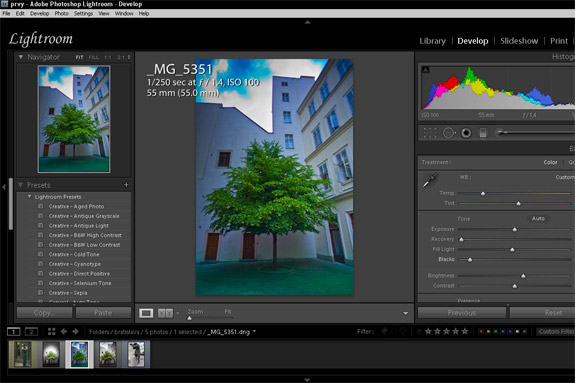Select the Graduated Filter tool
This screenshot has width=575, height=383.
coord(483,133)
